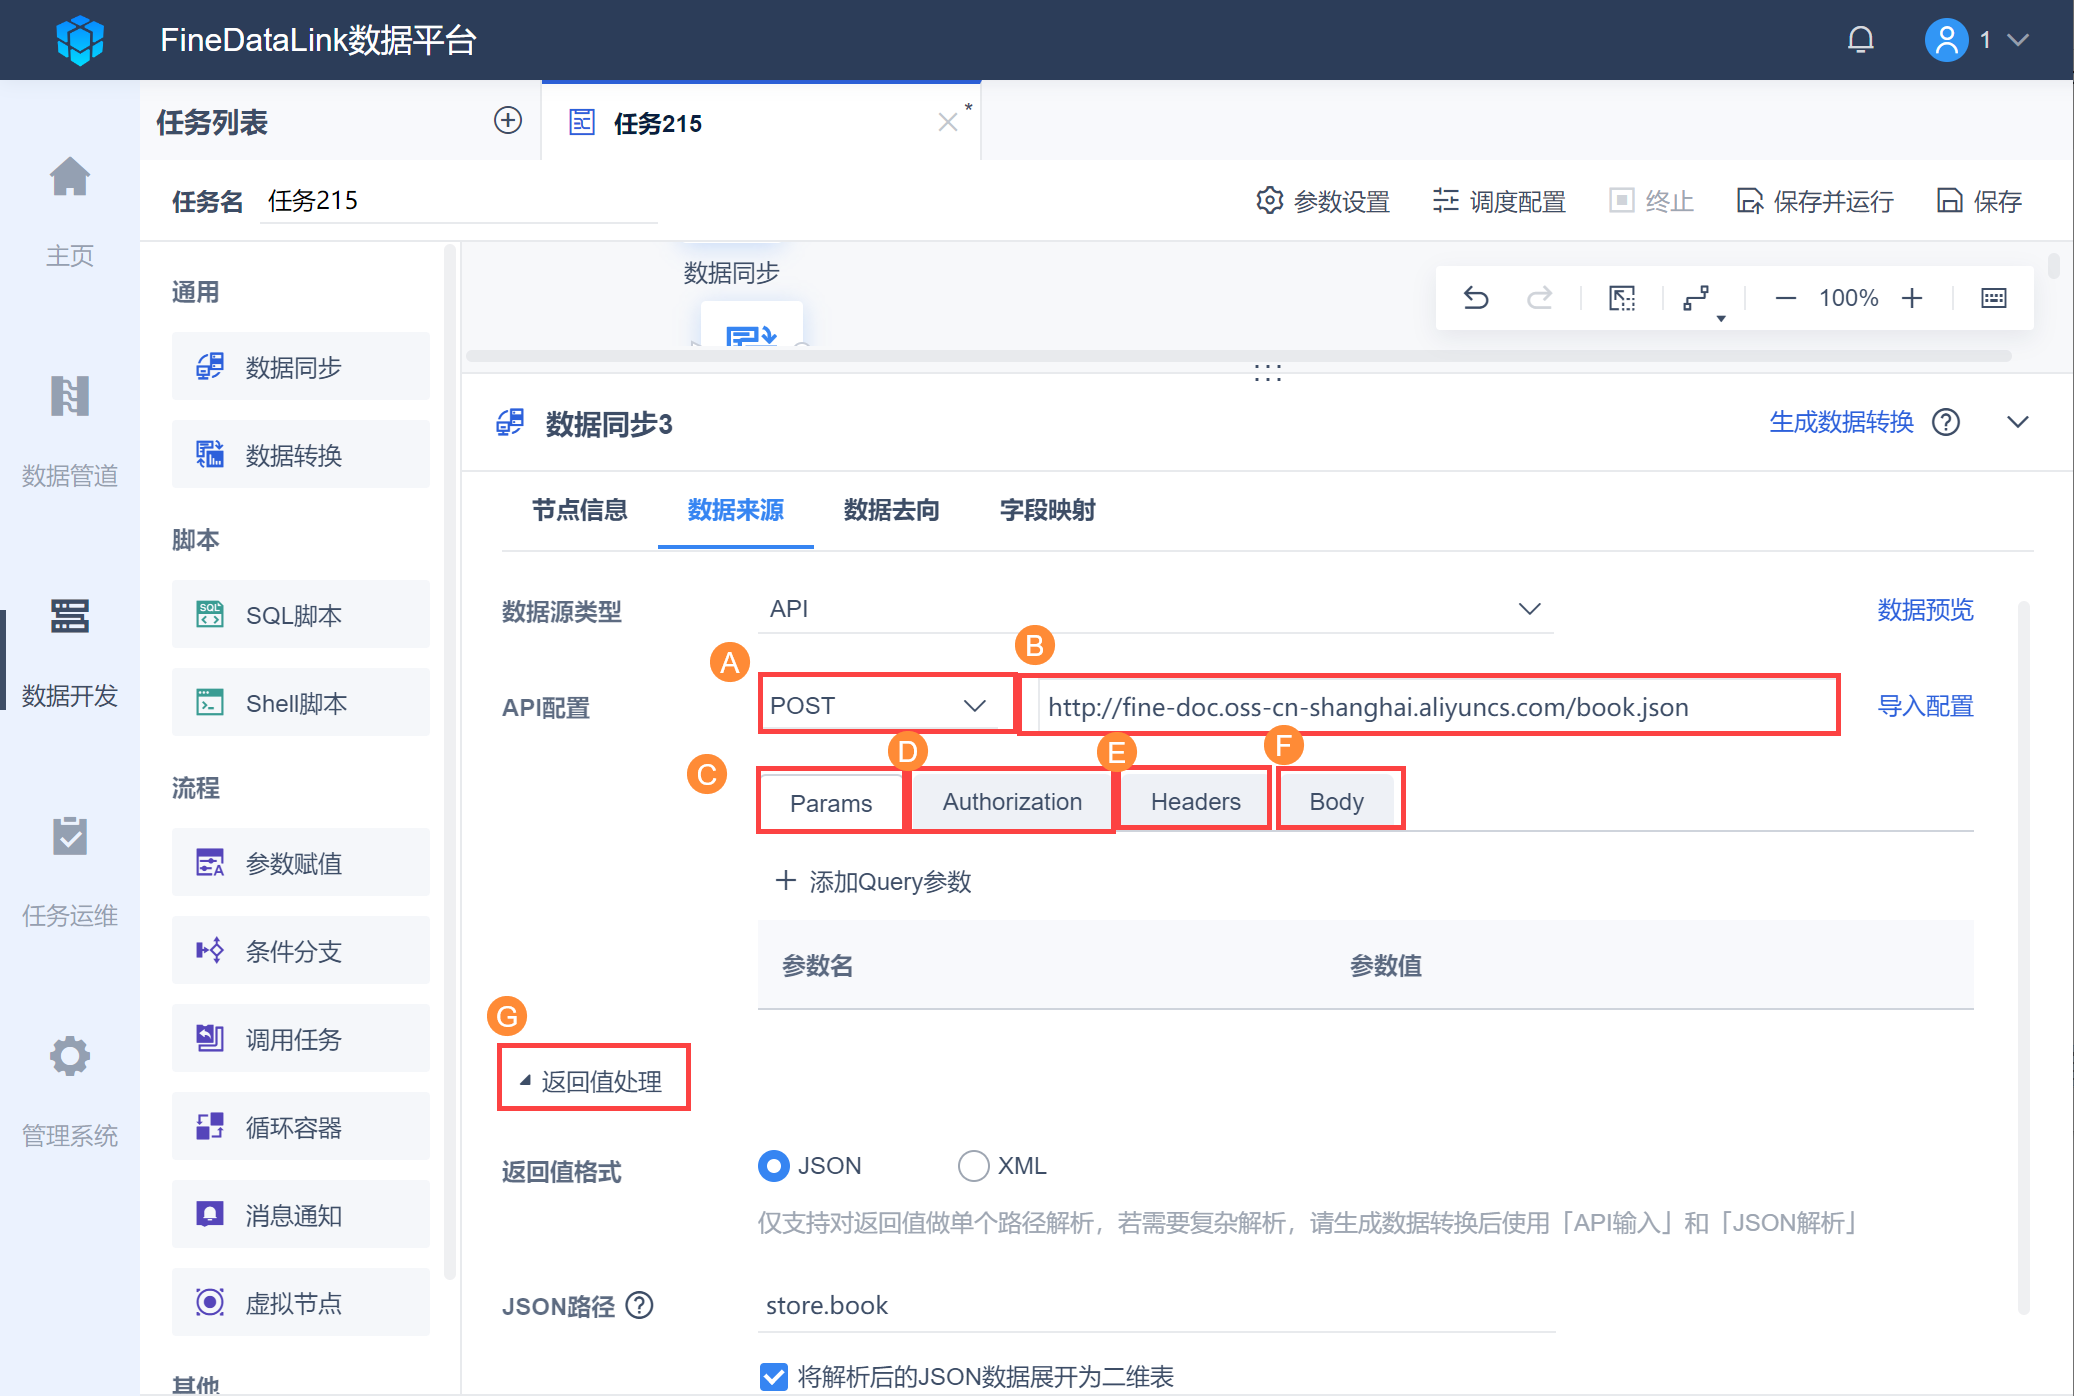
Task: Select the XML return format radio
Action: click(x=973, y=1166)
